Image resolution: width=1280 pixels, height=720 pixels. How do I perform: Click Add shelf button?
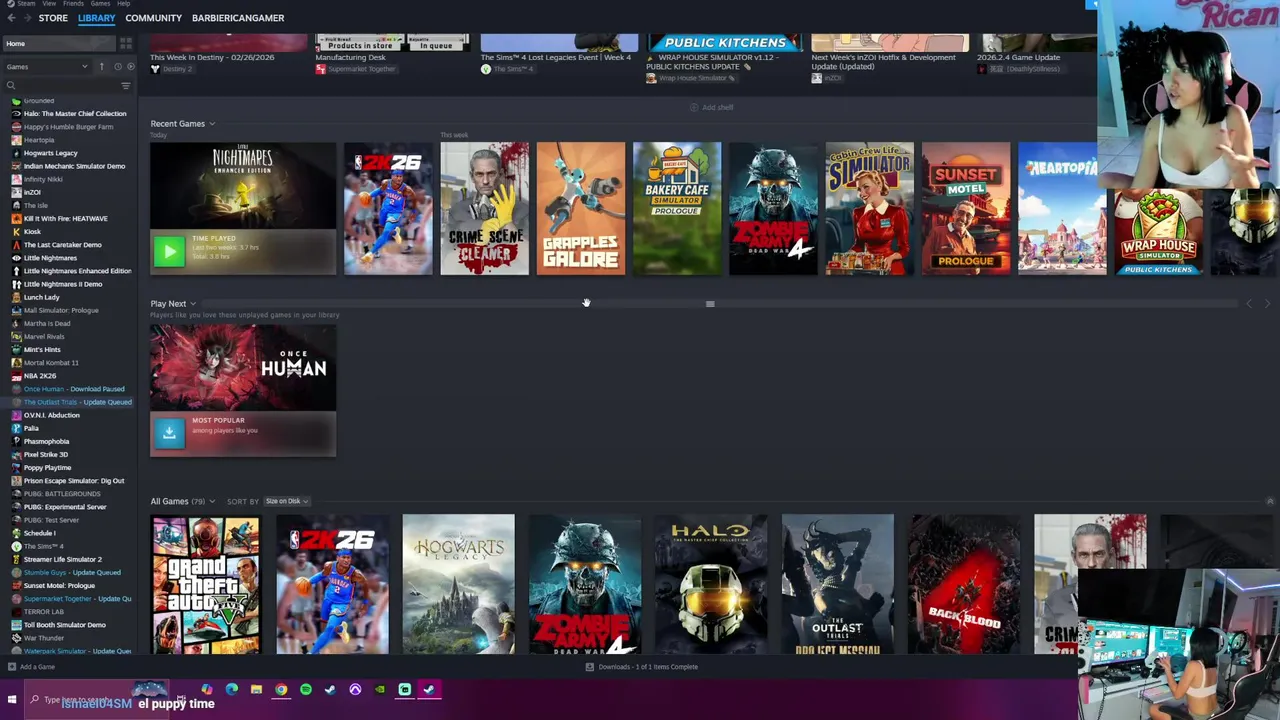click(x=712, y=107)
